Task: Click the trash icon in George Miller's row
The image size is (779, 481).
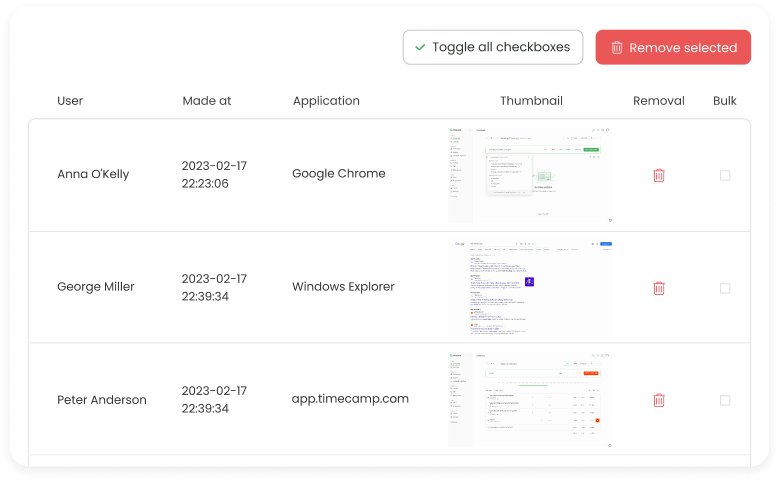Action: [x=658, y=288]
